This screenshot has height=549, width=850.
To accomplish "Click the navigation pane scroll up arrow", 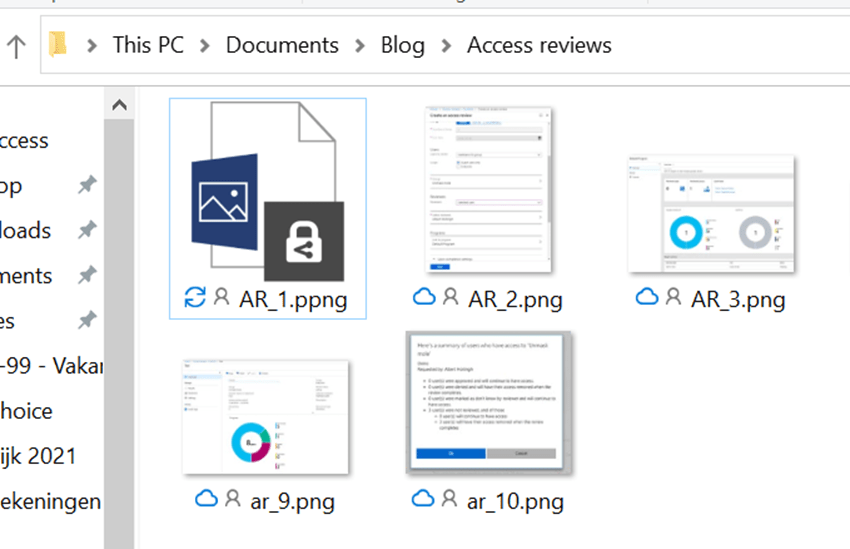I will point(118,105).
